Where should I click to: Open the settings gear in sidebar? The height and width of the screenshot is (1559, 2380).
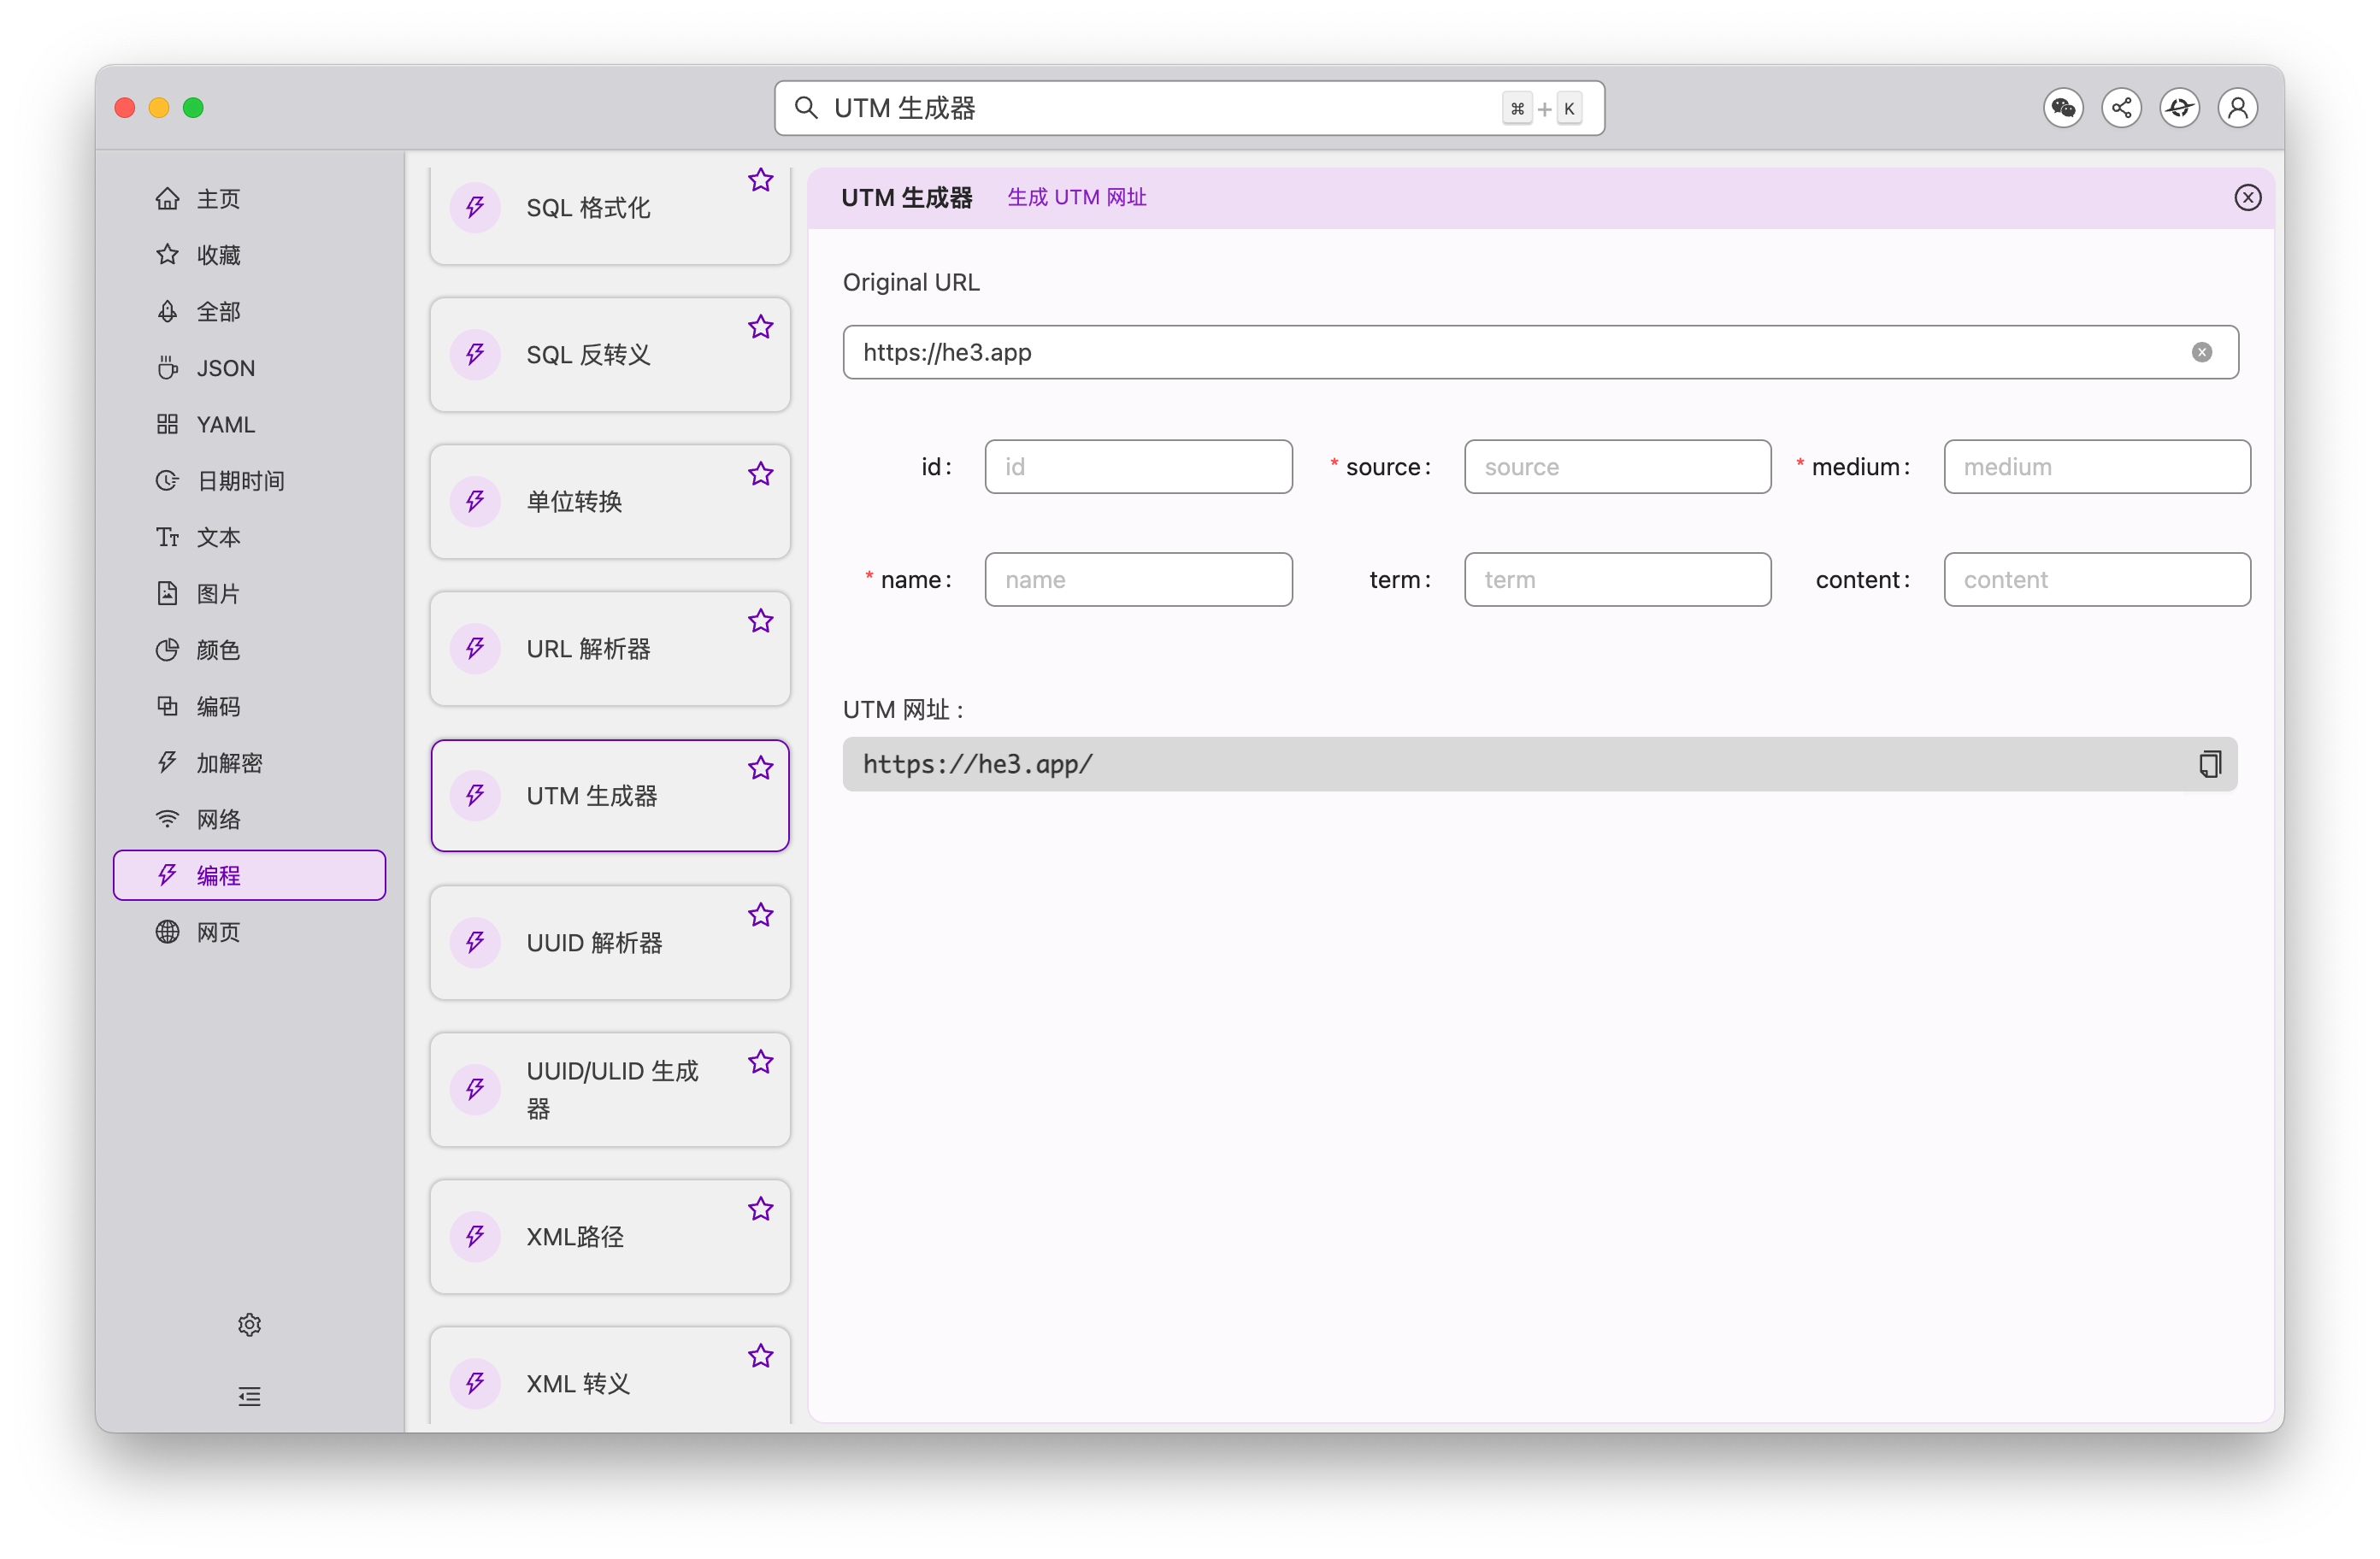pyautogui.click(x=250, y=1325)
